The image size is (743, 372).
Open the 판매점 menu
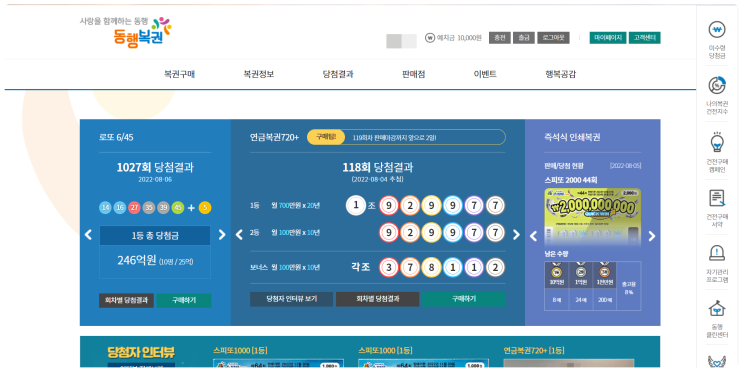coord(413,74)
